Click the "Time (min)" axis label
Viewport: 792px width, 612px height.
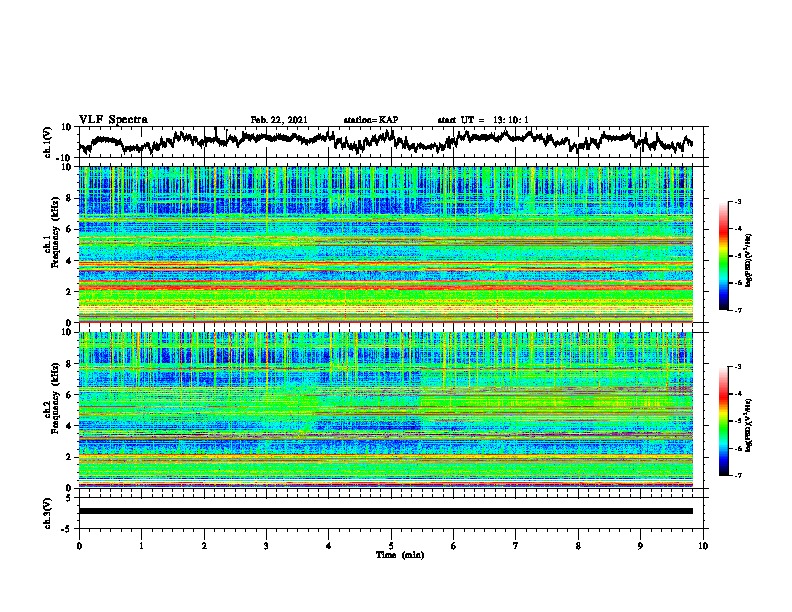(x=400, y=555)
